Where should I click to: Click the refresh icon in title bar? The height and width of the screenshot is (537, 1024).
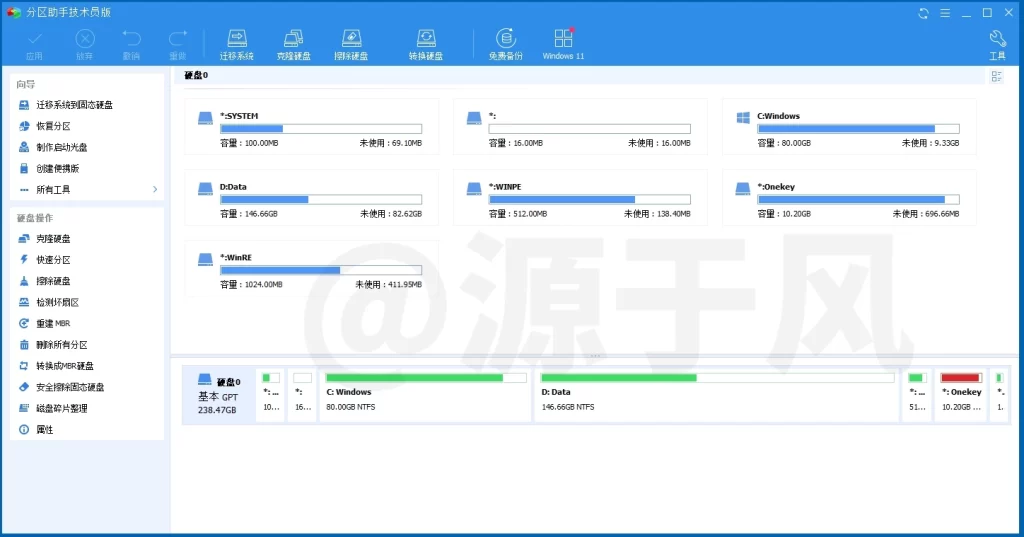(x=923, y=13)
